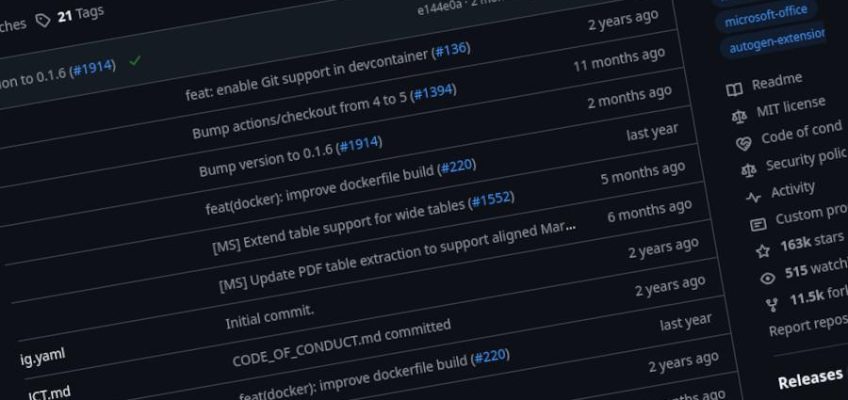Open the green checkmark commit status icon
The width and height of the screenshot is (848, 400).
click(135, 61)
